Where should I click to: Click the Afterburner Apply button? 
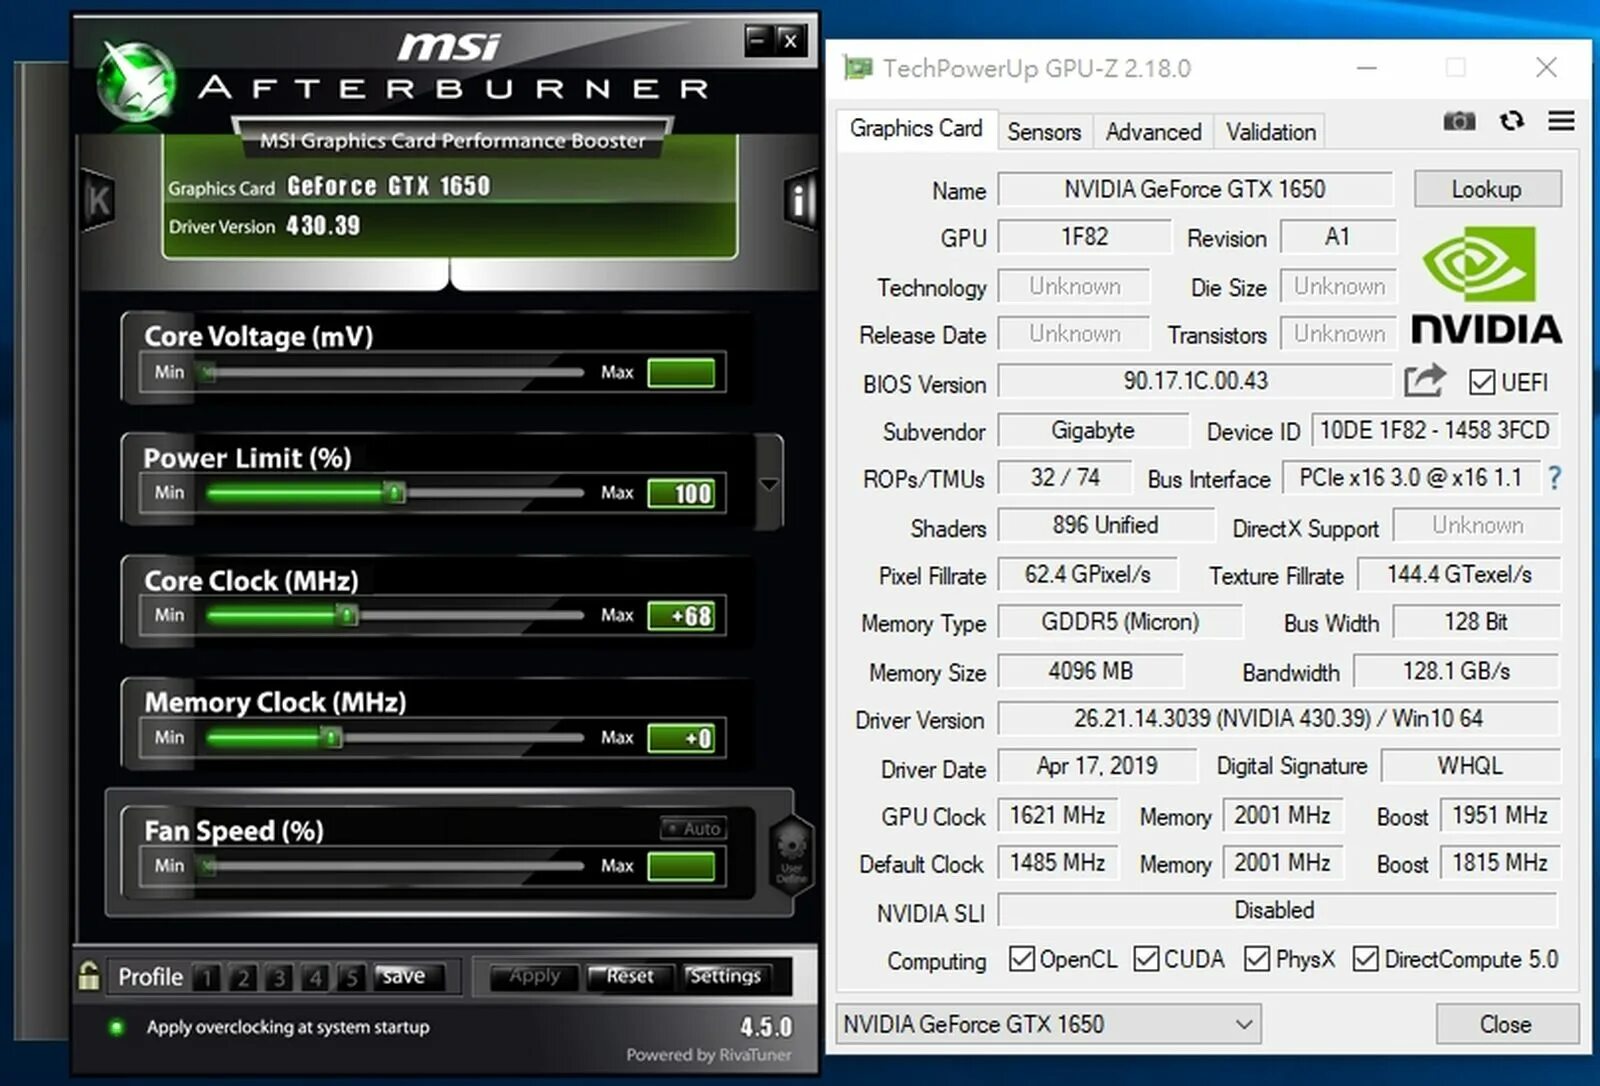pyautogui.click(x=534, y=976)
